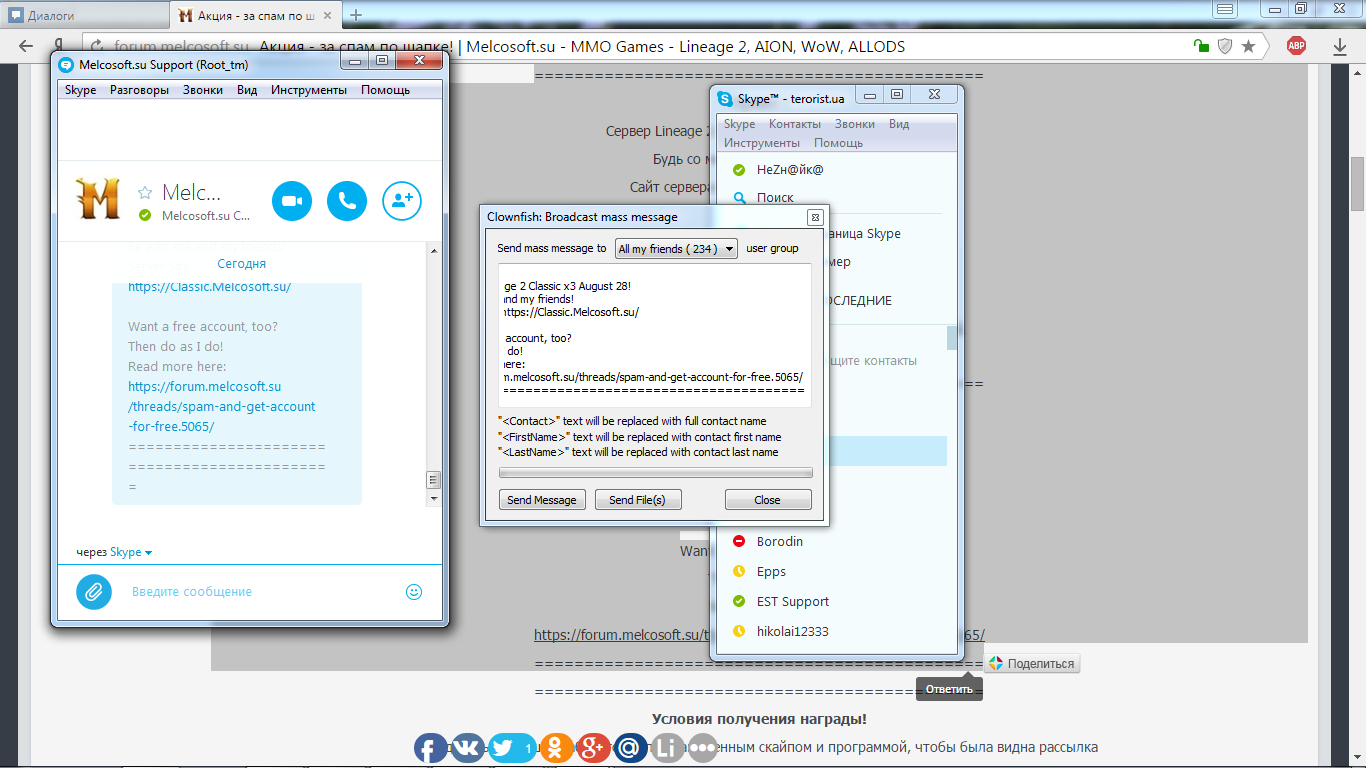Open a new browser tab
Viewport: 1366px width, 768px height.
(x=356, y=15)
